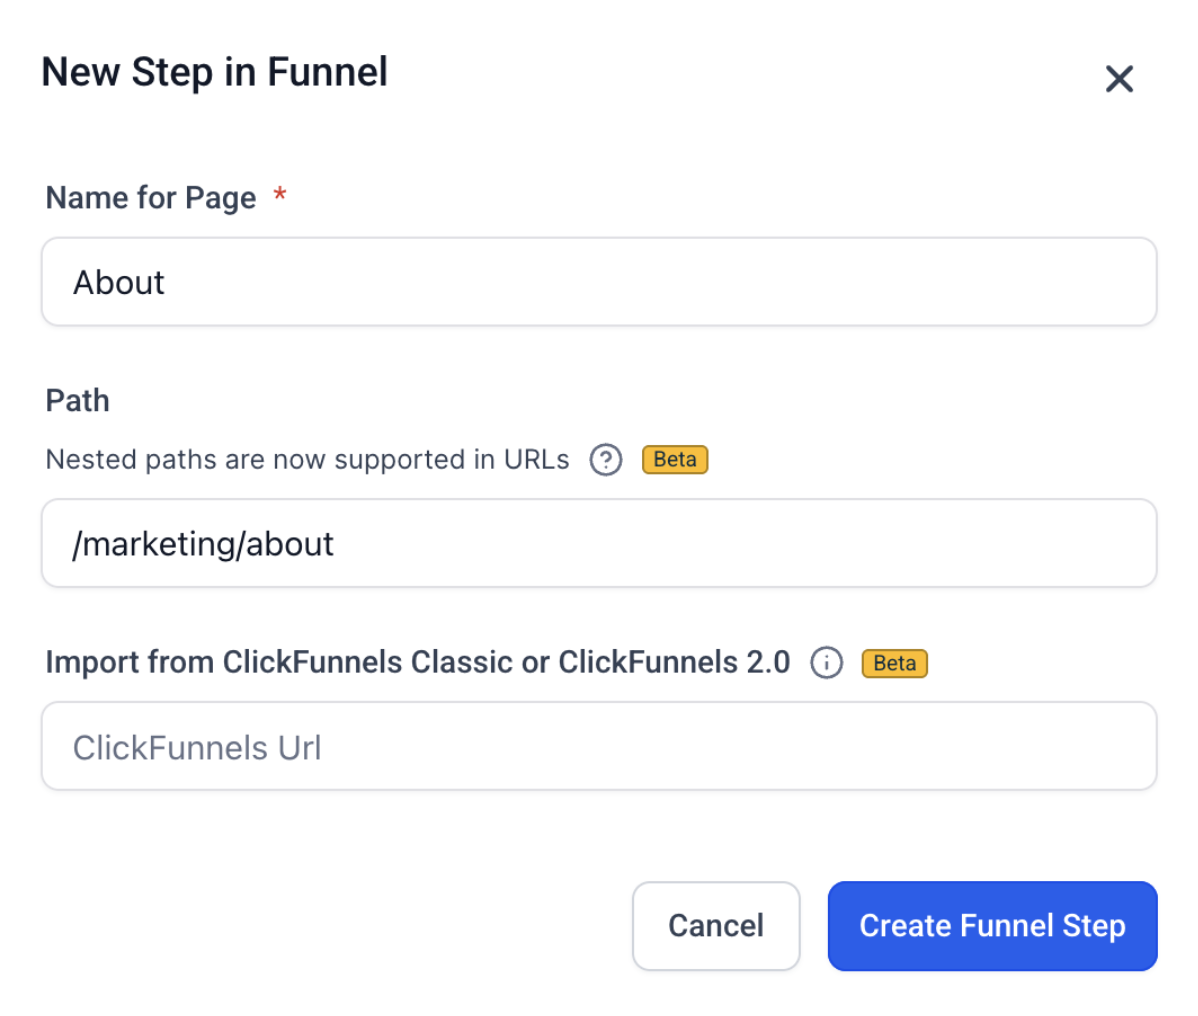Close the New Step in Funnel dialog
The width and height of the screenshot is (1198, 1016).
1119,79
